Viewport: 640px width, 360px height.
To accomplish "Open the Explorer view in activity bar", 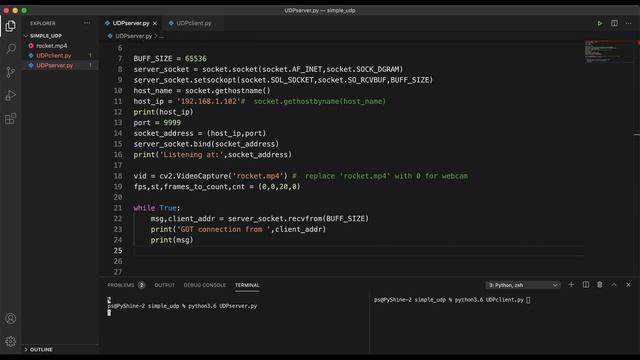I will (x=11, y=26).
